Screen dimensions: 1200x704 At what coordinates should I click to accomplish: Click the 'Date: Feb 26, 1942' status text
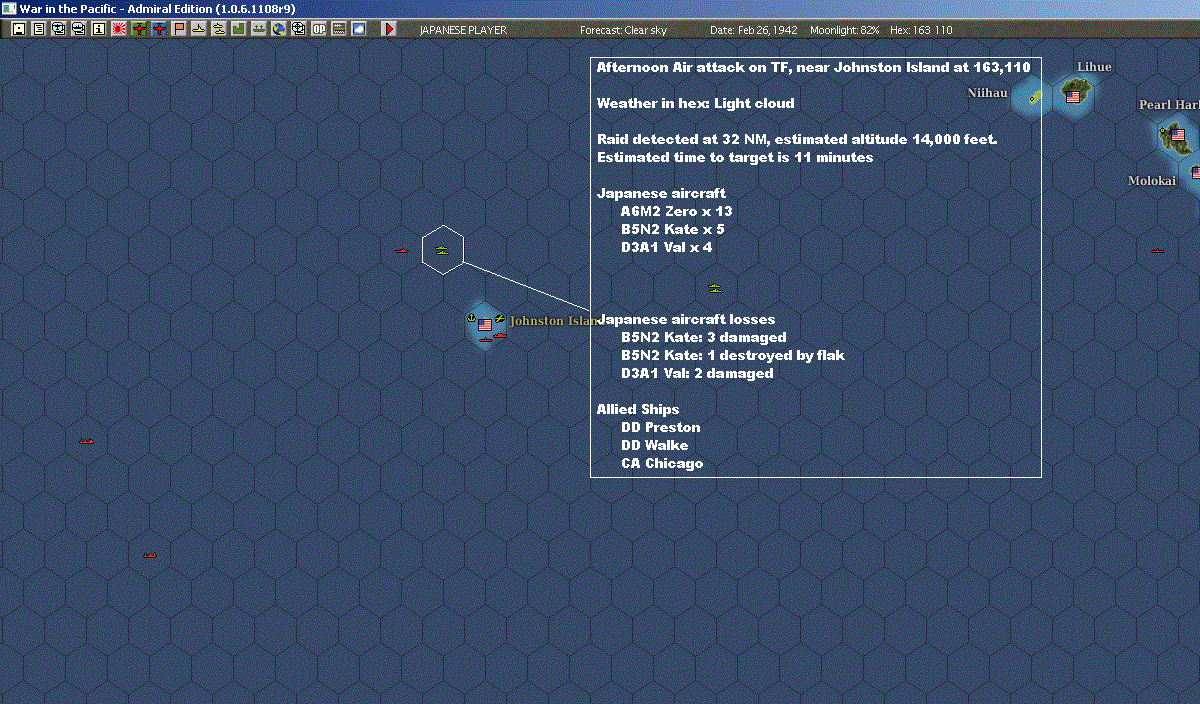point(754,30)
